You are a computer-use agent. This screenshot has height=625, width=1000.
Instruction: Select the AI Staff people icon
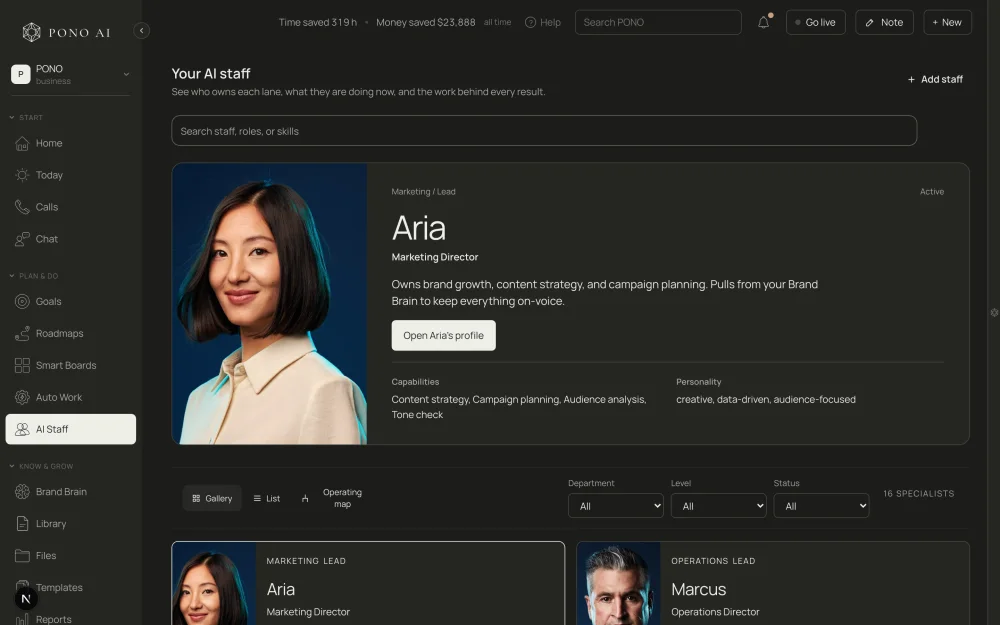[x=22, y=429]
